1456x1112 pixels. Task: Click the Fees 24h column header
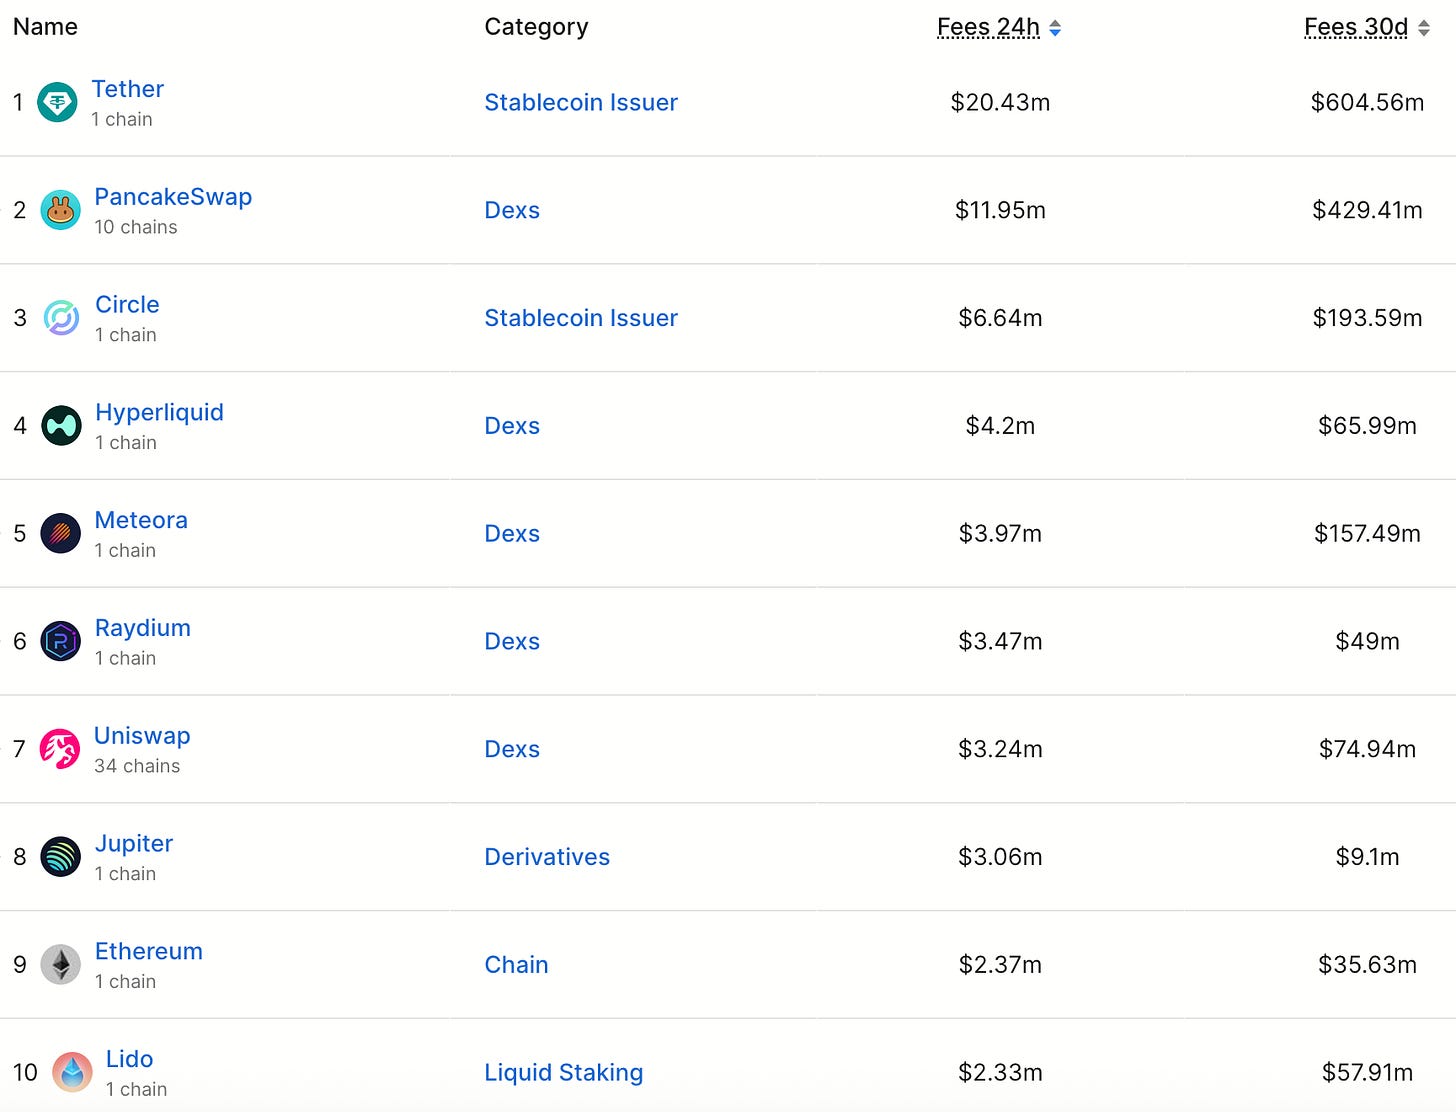pyautogui.click(x=988, y=27)
